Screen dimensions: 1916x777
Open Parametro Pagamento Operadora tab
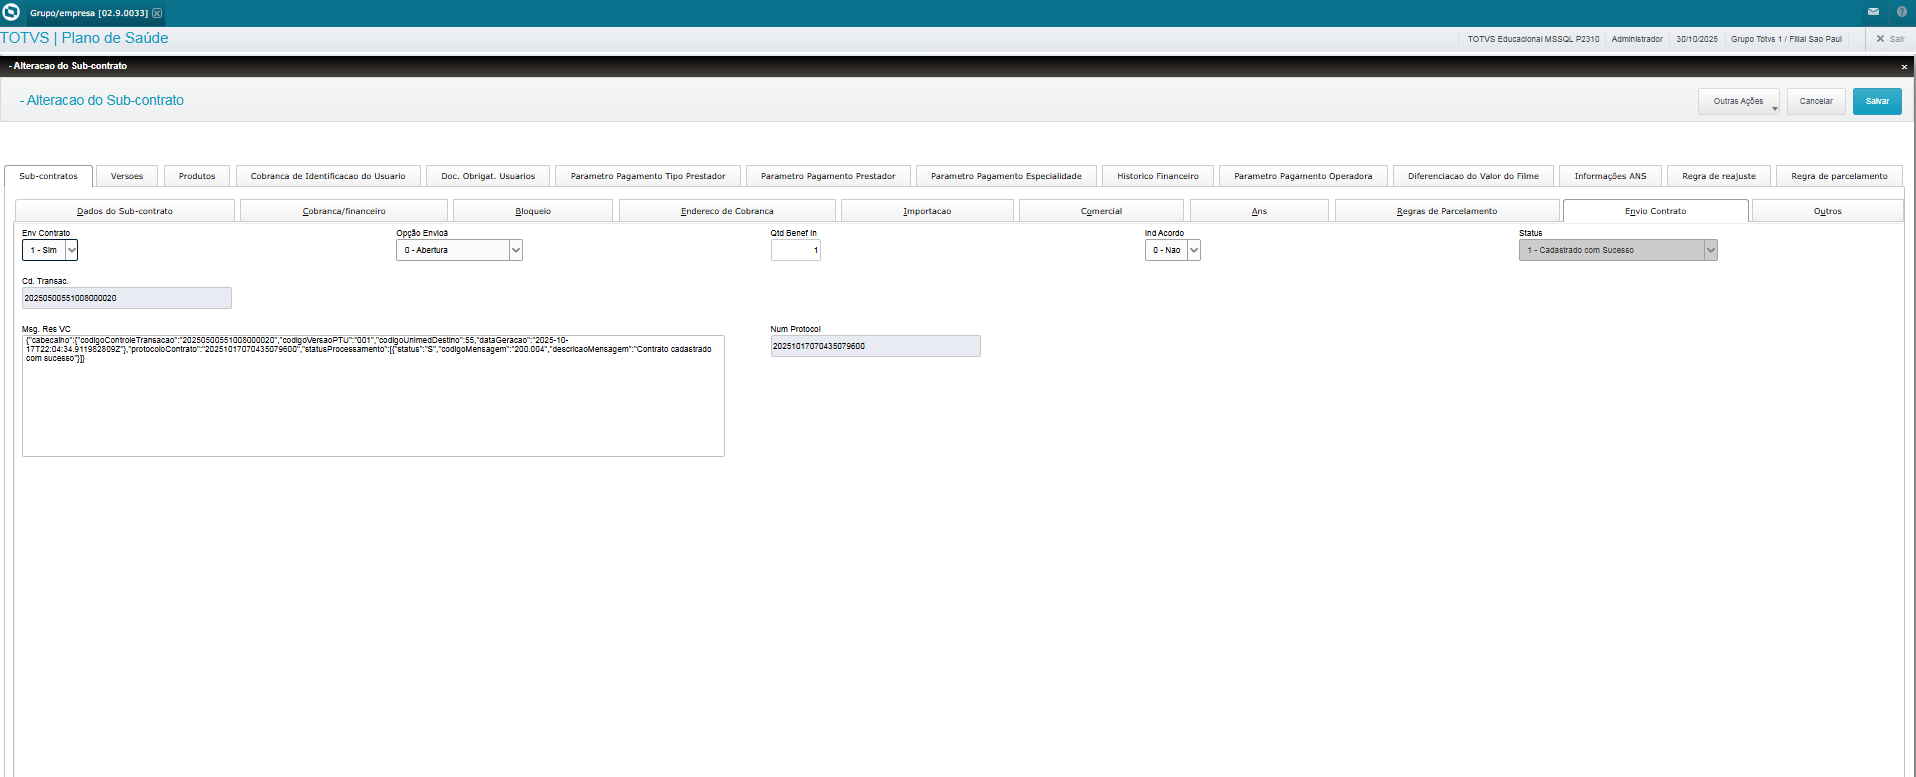pyautogui.click(x=1303, y=176)
